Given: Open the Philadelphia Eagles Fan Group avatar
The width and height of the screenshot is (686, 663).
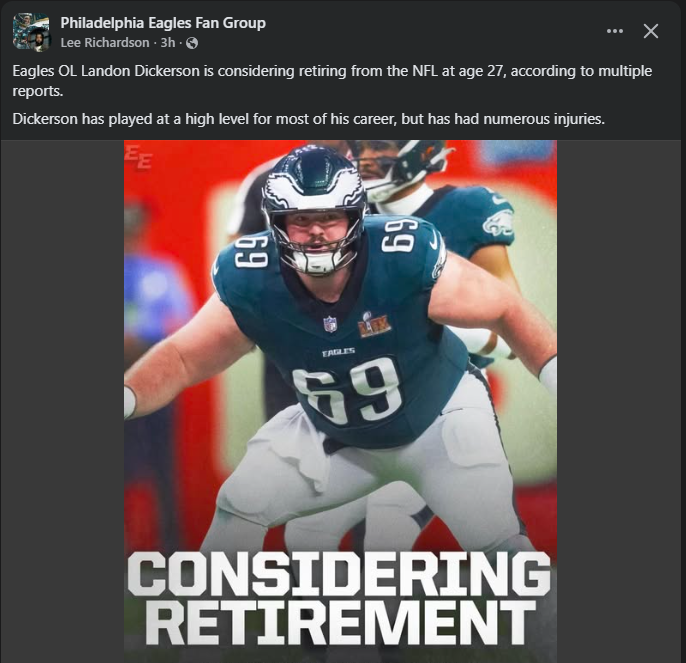Looking at the screenshot, I should (29, 30).
